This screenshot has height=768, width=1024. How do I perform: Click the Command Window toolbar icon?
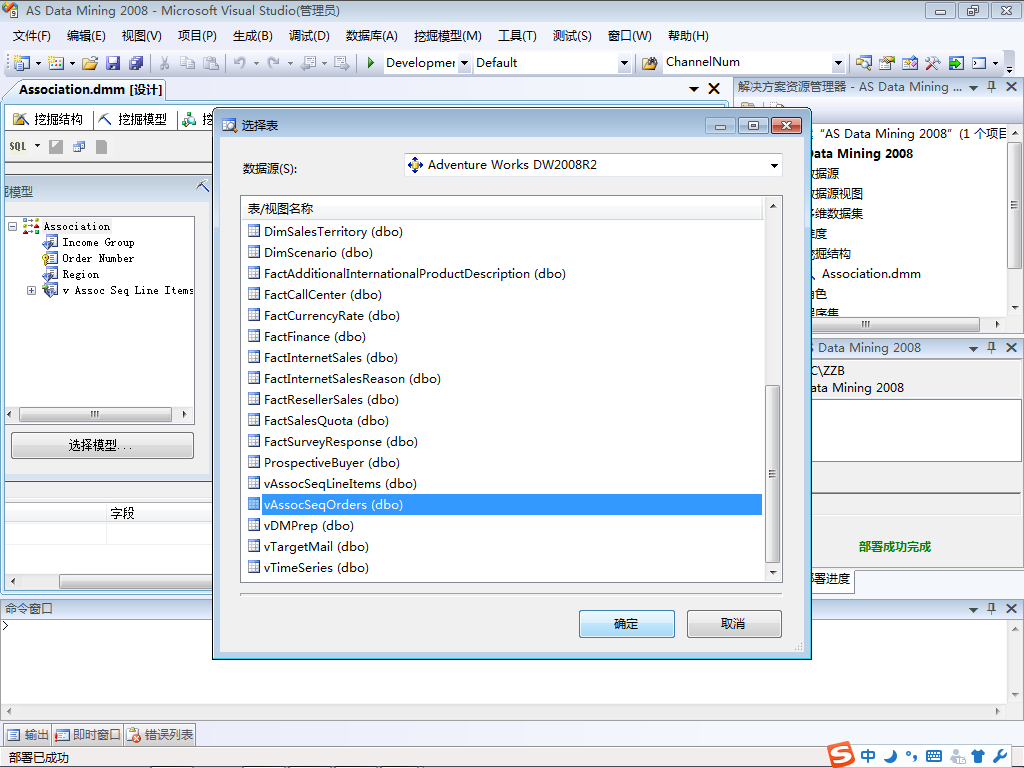979,63
